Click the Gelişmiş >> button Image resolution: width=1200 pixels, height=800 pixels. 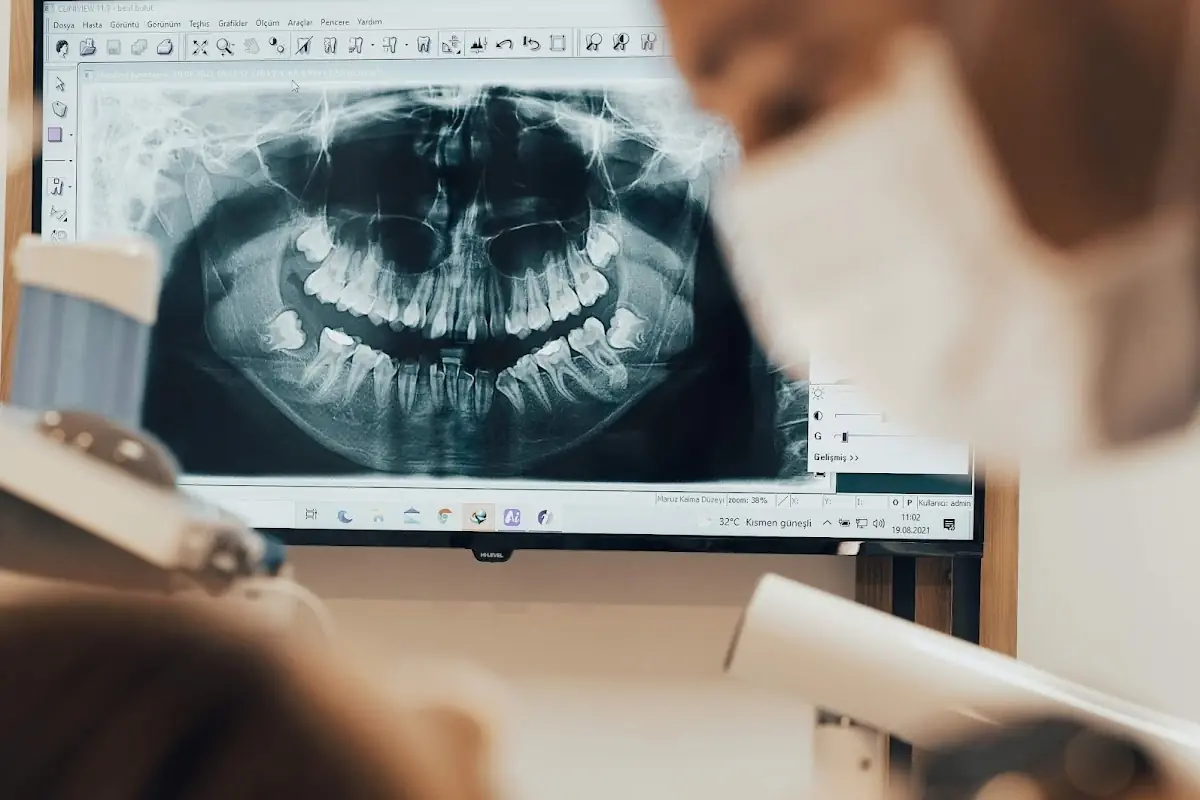[x=836, y=457]
